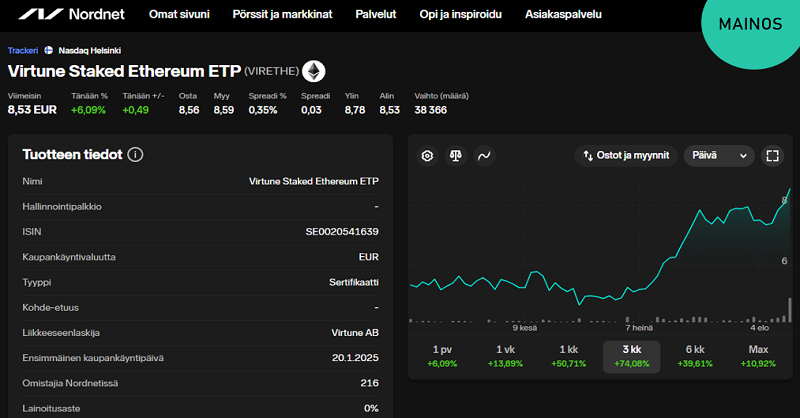
Task: Expand chart to fullscreen
Action: click(x=772, y=156)
